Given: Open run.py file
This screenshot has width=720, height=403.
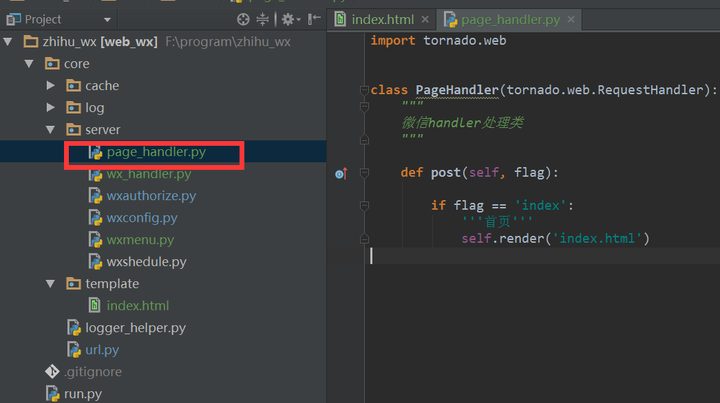Looking at the screenshot, I should click(83, 394).
